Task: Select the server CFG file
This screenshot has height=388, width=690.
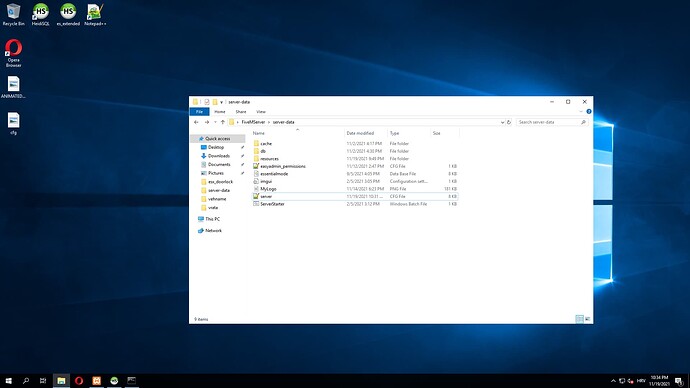Action: pos(355,196)
